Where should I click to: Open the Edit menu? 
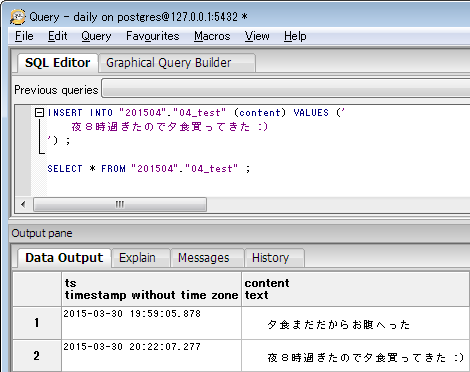tap(57, 36)
